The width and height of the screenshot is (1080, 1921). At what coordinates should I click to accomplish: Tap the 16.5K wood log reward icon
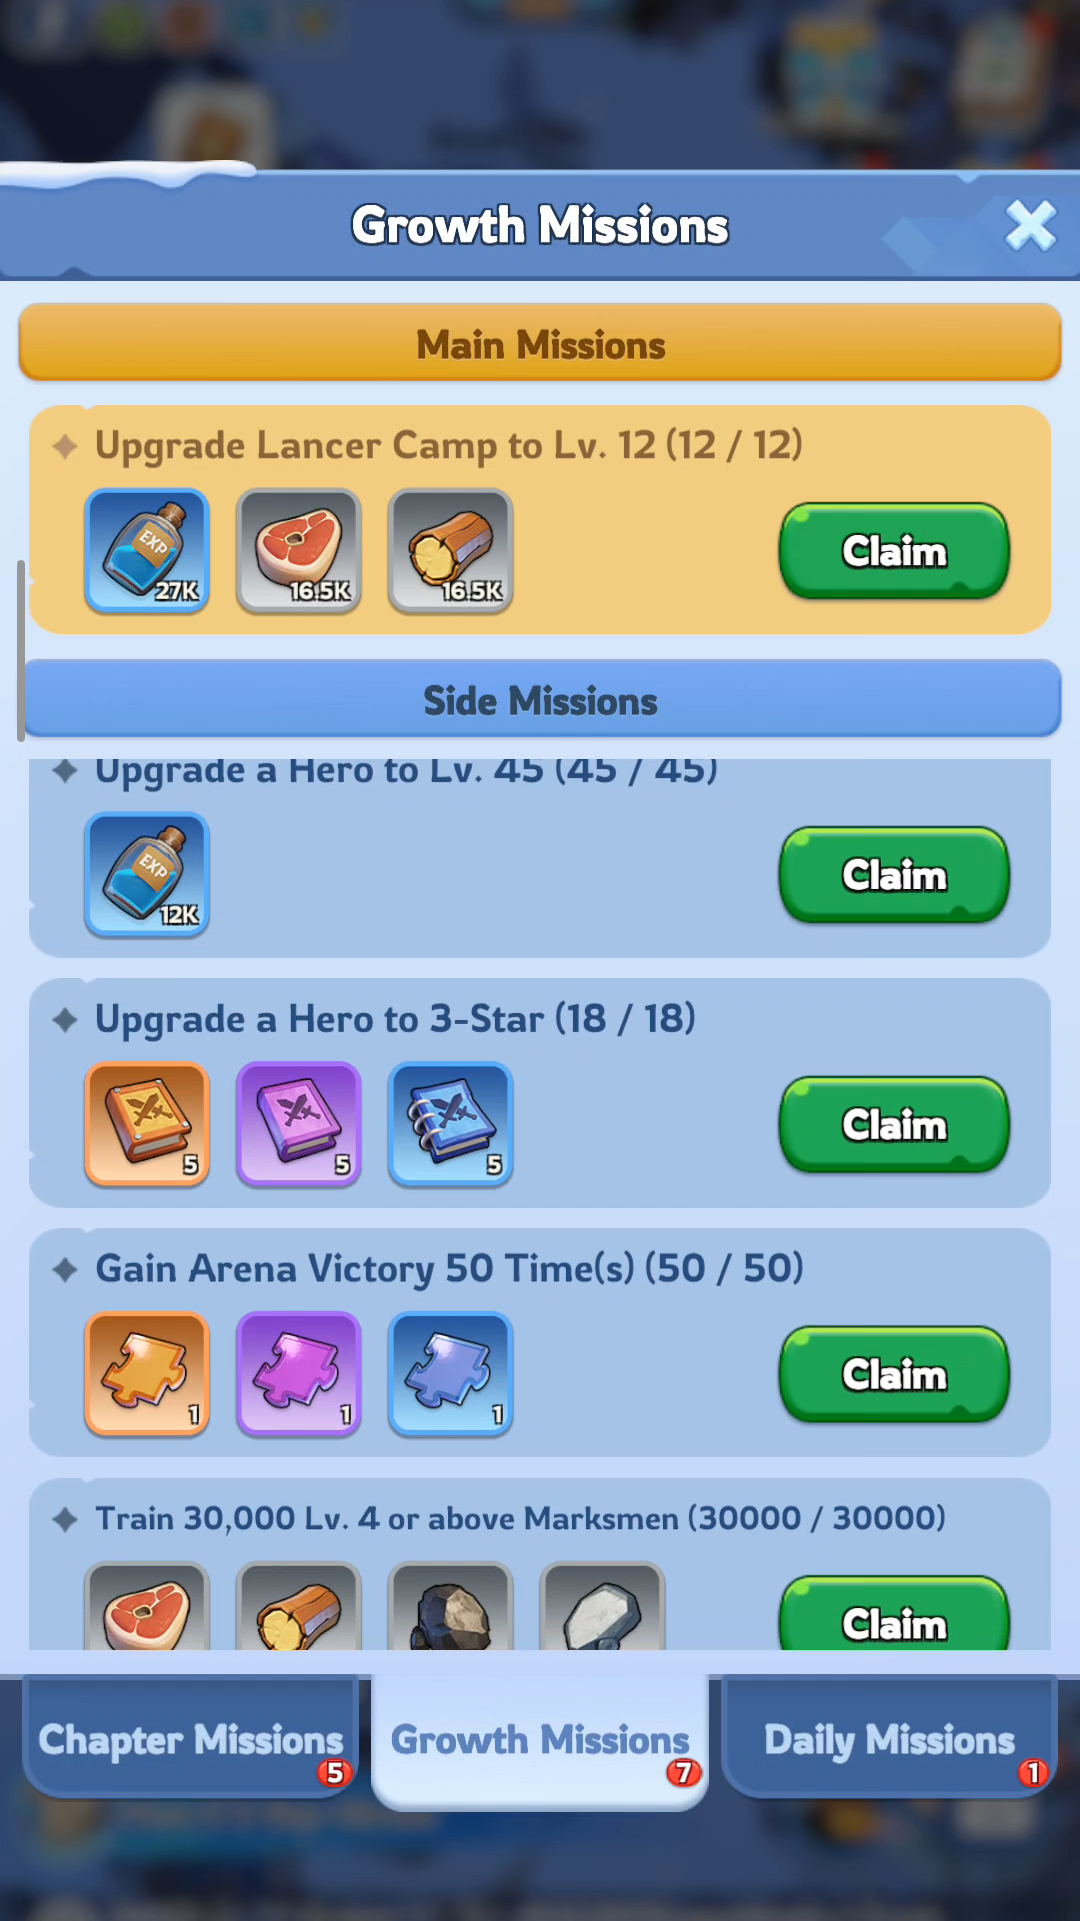point(451,551)
